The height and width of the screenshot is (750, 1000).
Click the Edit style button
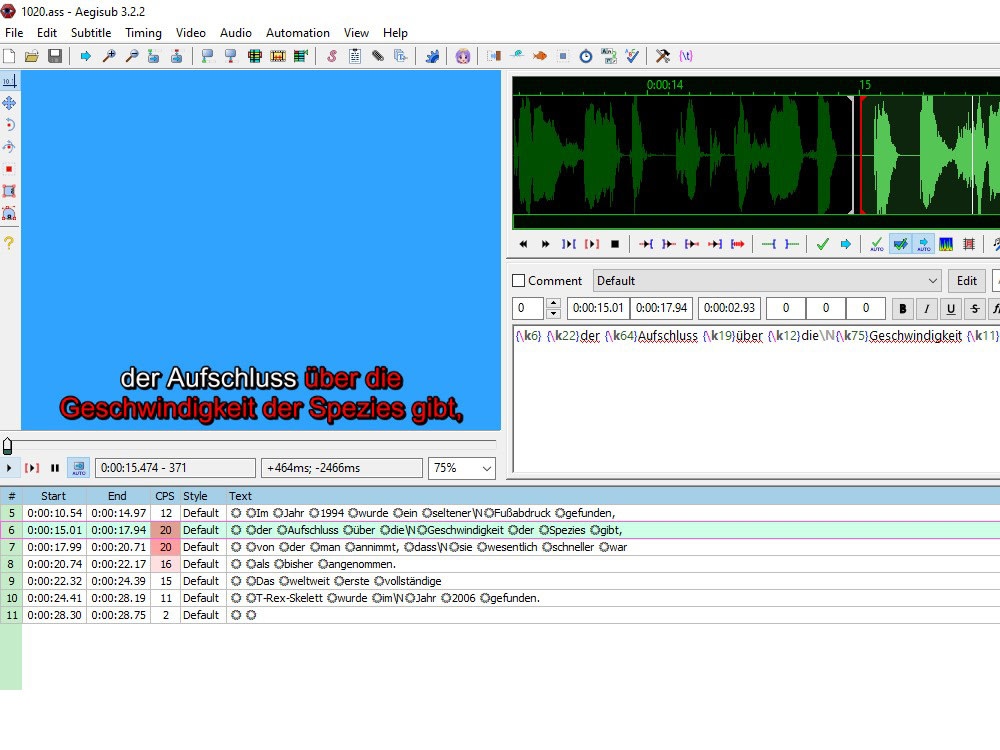coord(967,281)
